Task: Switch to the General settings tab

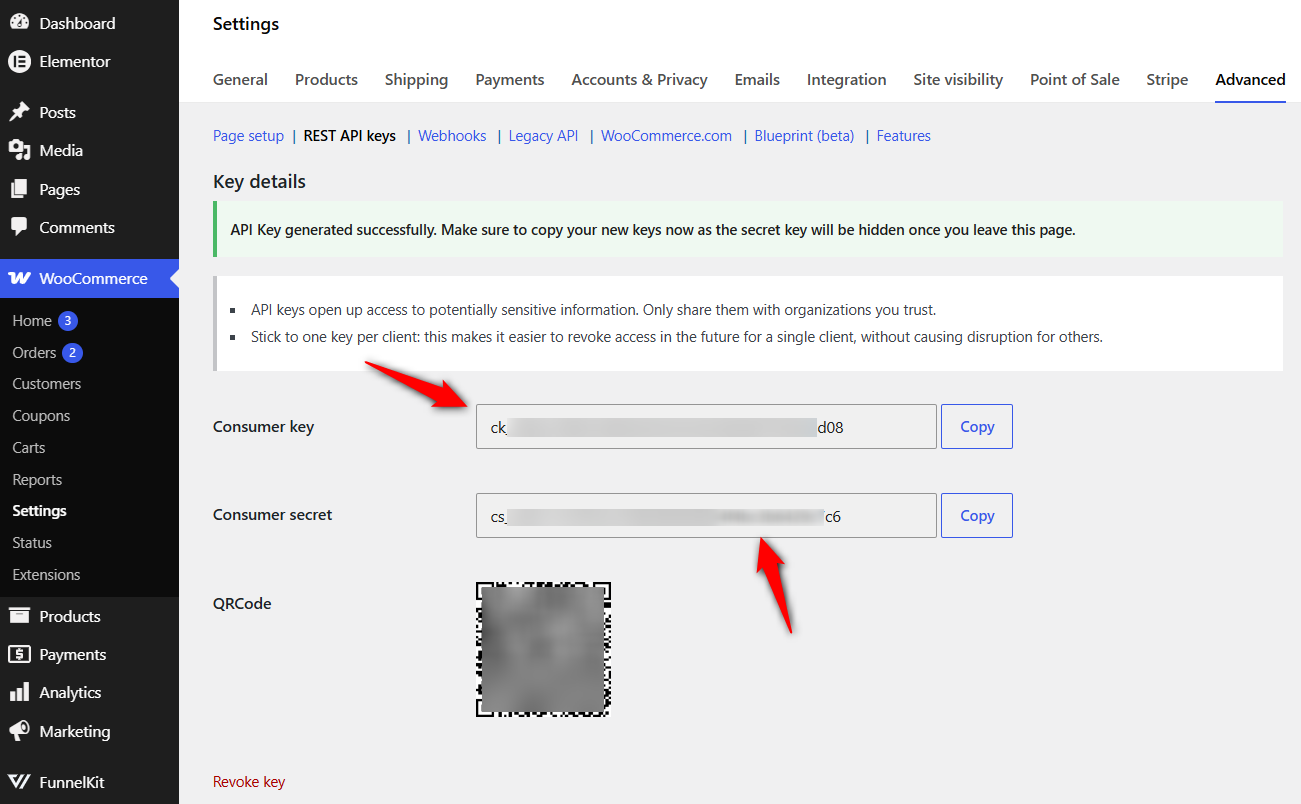Action: tap(240, 79)
